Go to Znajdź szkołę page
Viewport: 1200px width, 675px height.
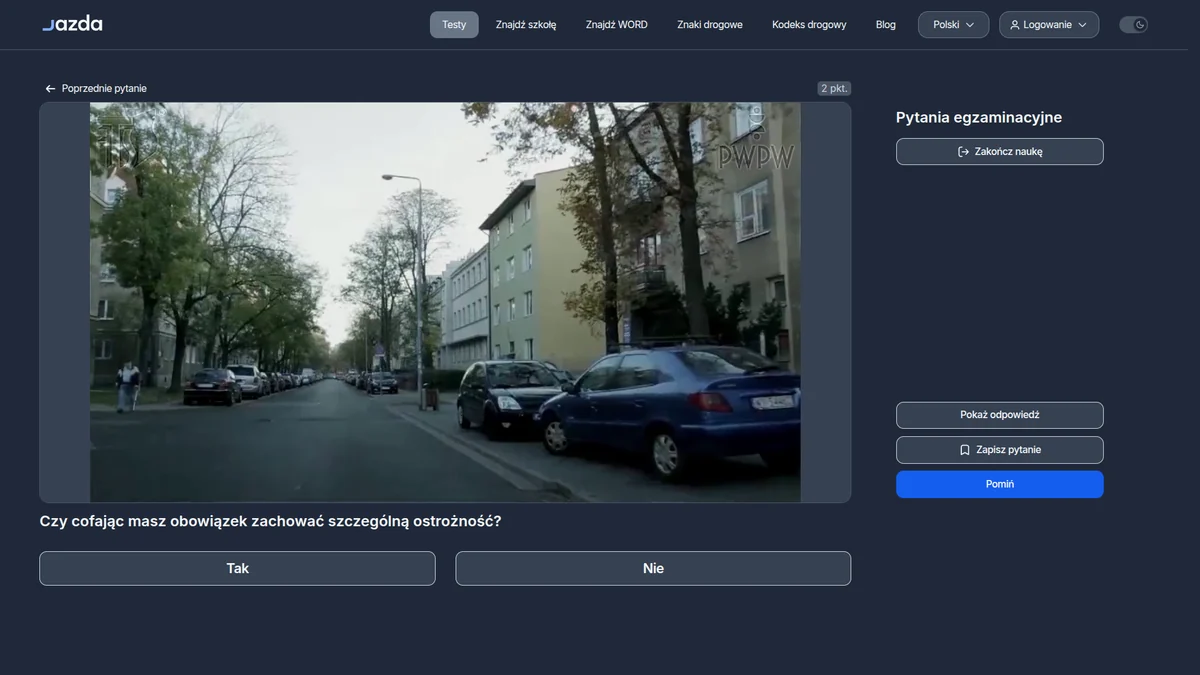[526, 25]
